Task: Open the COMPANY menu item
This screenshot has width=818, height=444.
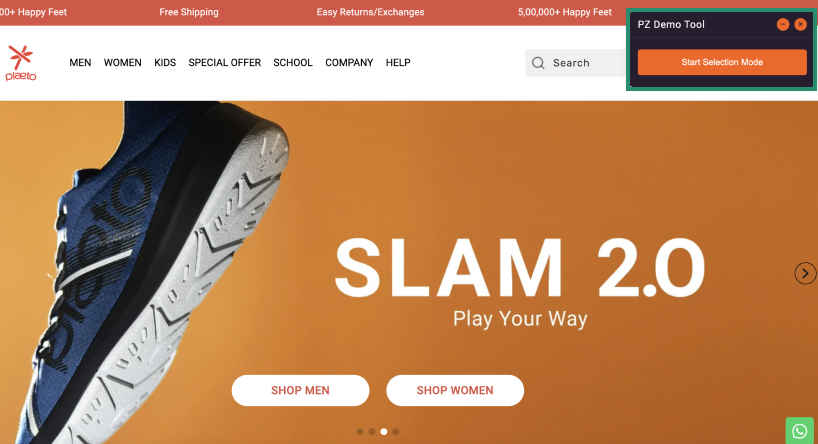Action: (x=349, y=63)
